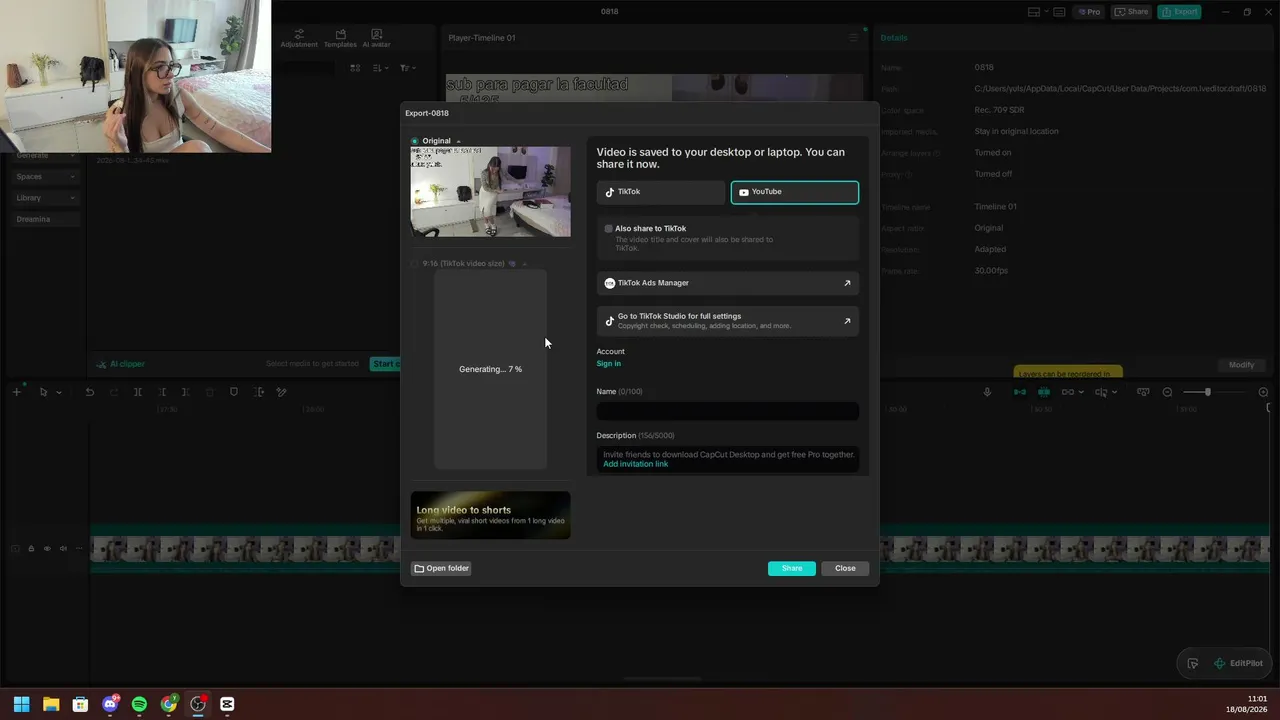
Task: Open Spotify from the taskbar
Action: coord(139,704)
